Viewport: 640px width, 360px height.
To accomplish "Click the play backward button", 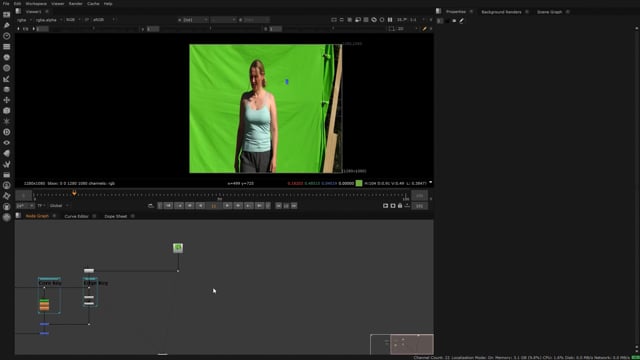I will [x=200, y=206].
